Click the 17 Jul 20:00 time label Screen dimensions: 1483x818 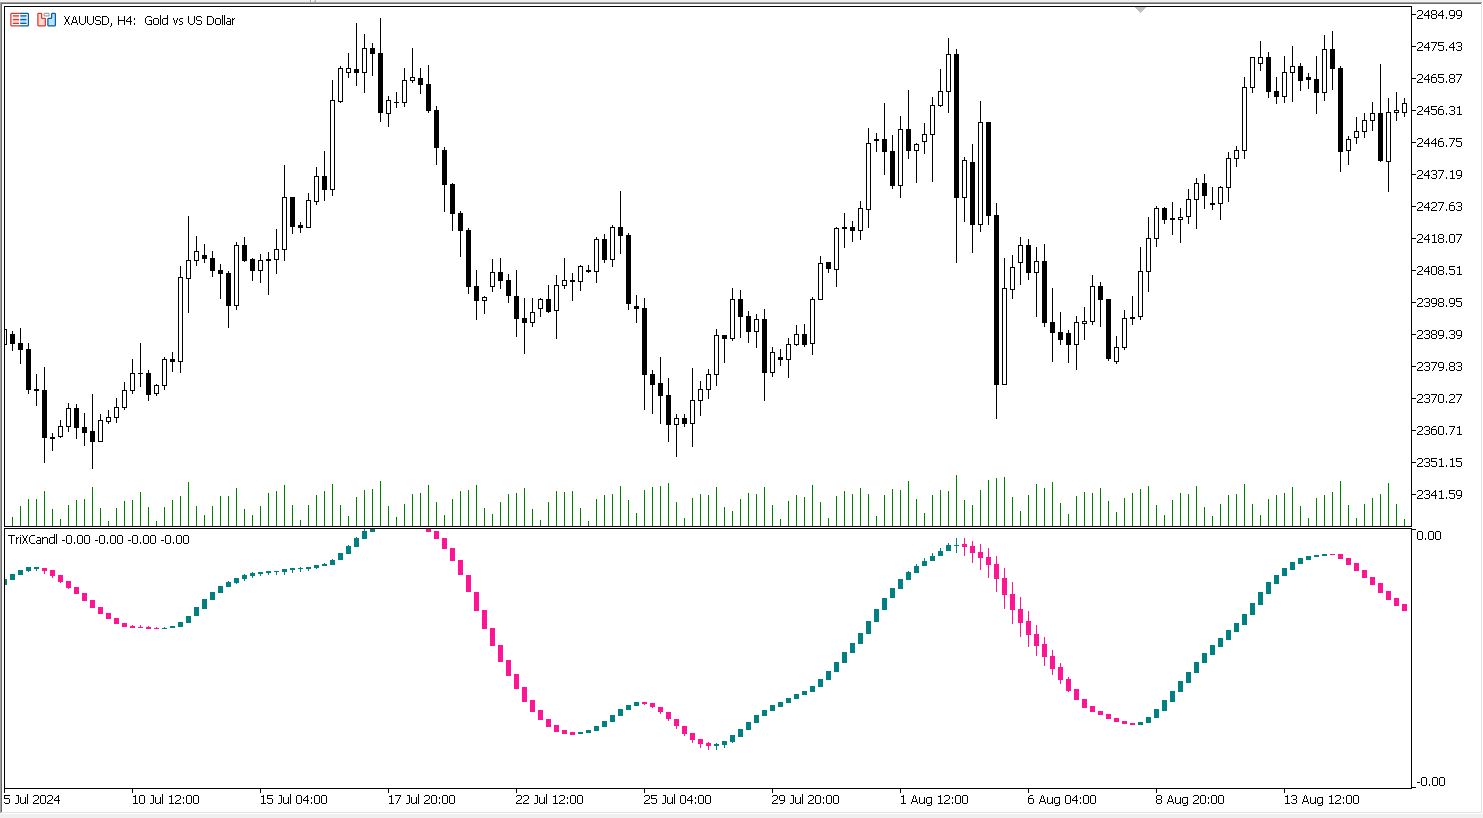(422, 800)
